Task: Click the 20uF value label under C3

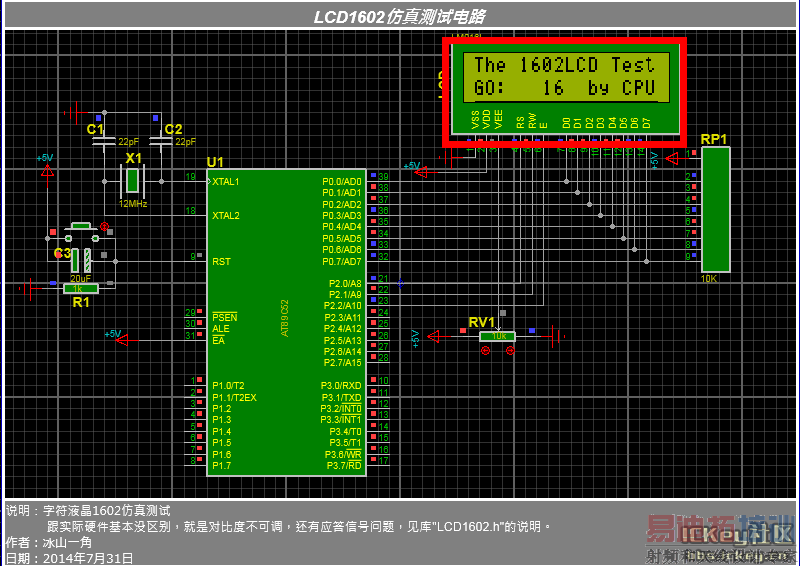Action: [x=80, y=278]
